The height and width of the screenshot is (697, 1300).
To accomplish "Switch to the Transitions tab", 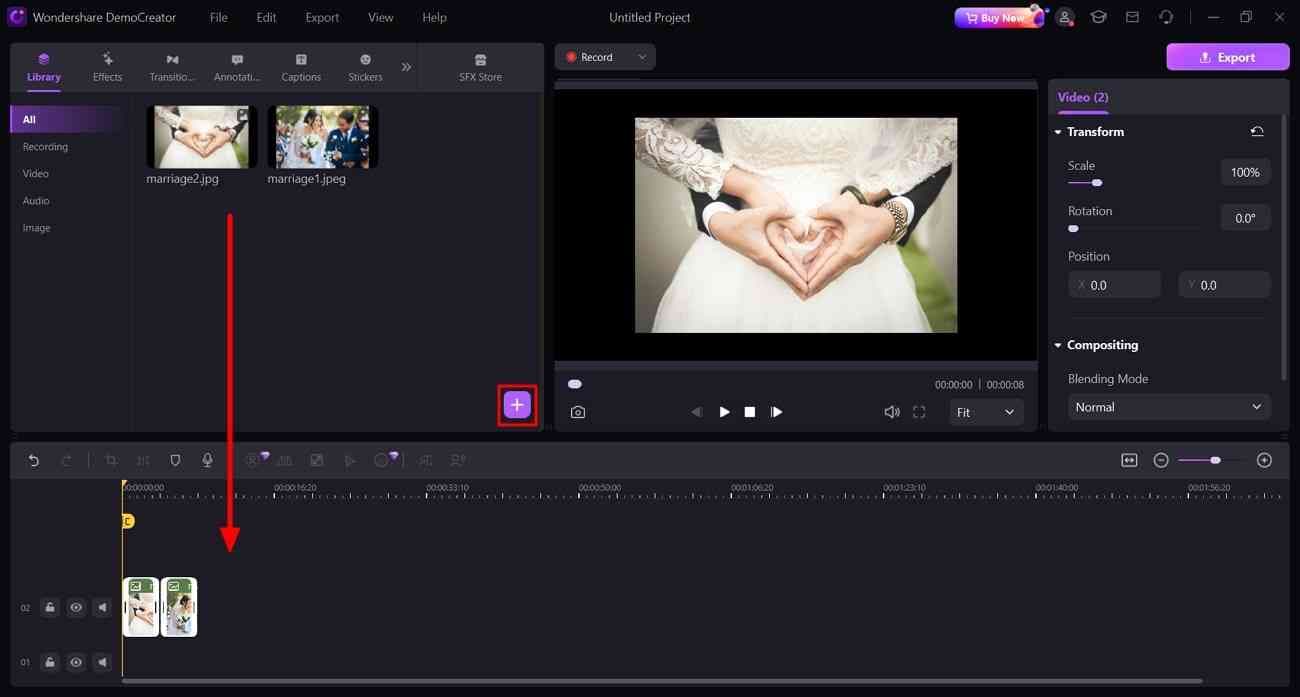I will [x=172, y=68].
